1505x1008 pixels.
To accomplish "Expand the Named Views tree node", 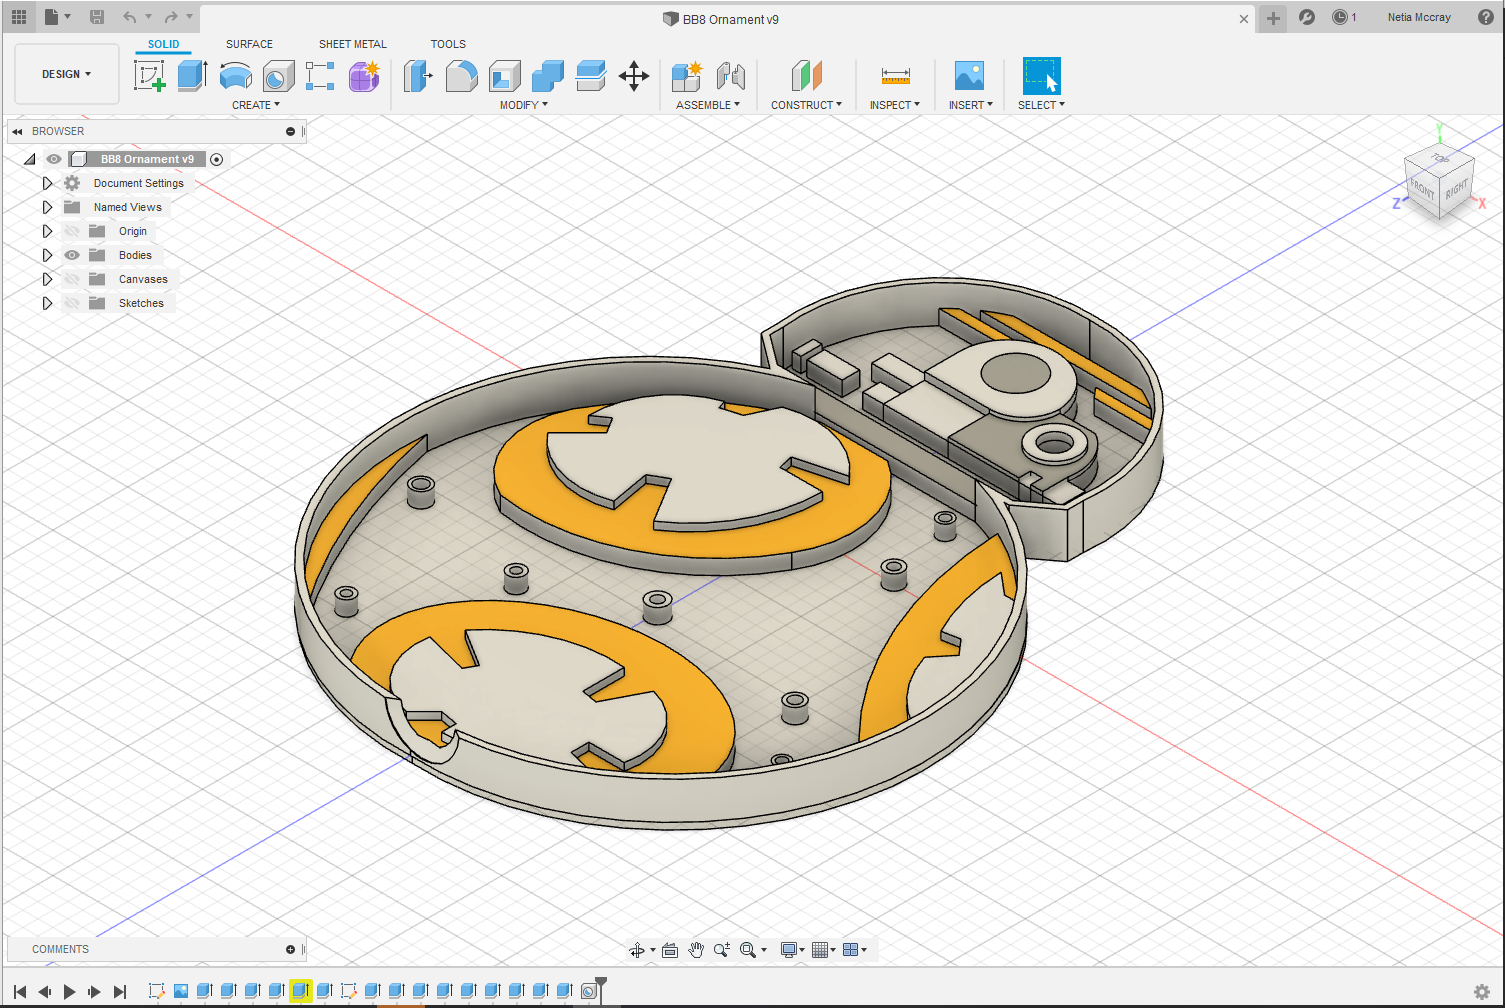I will pos(47,207).
